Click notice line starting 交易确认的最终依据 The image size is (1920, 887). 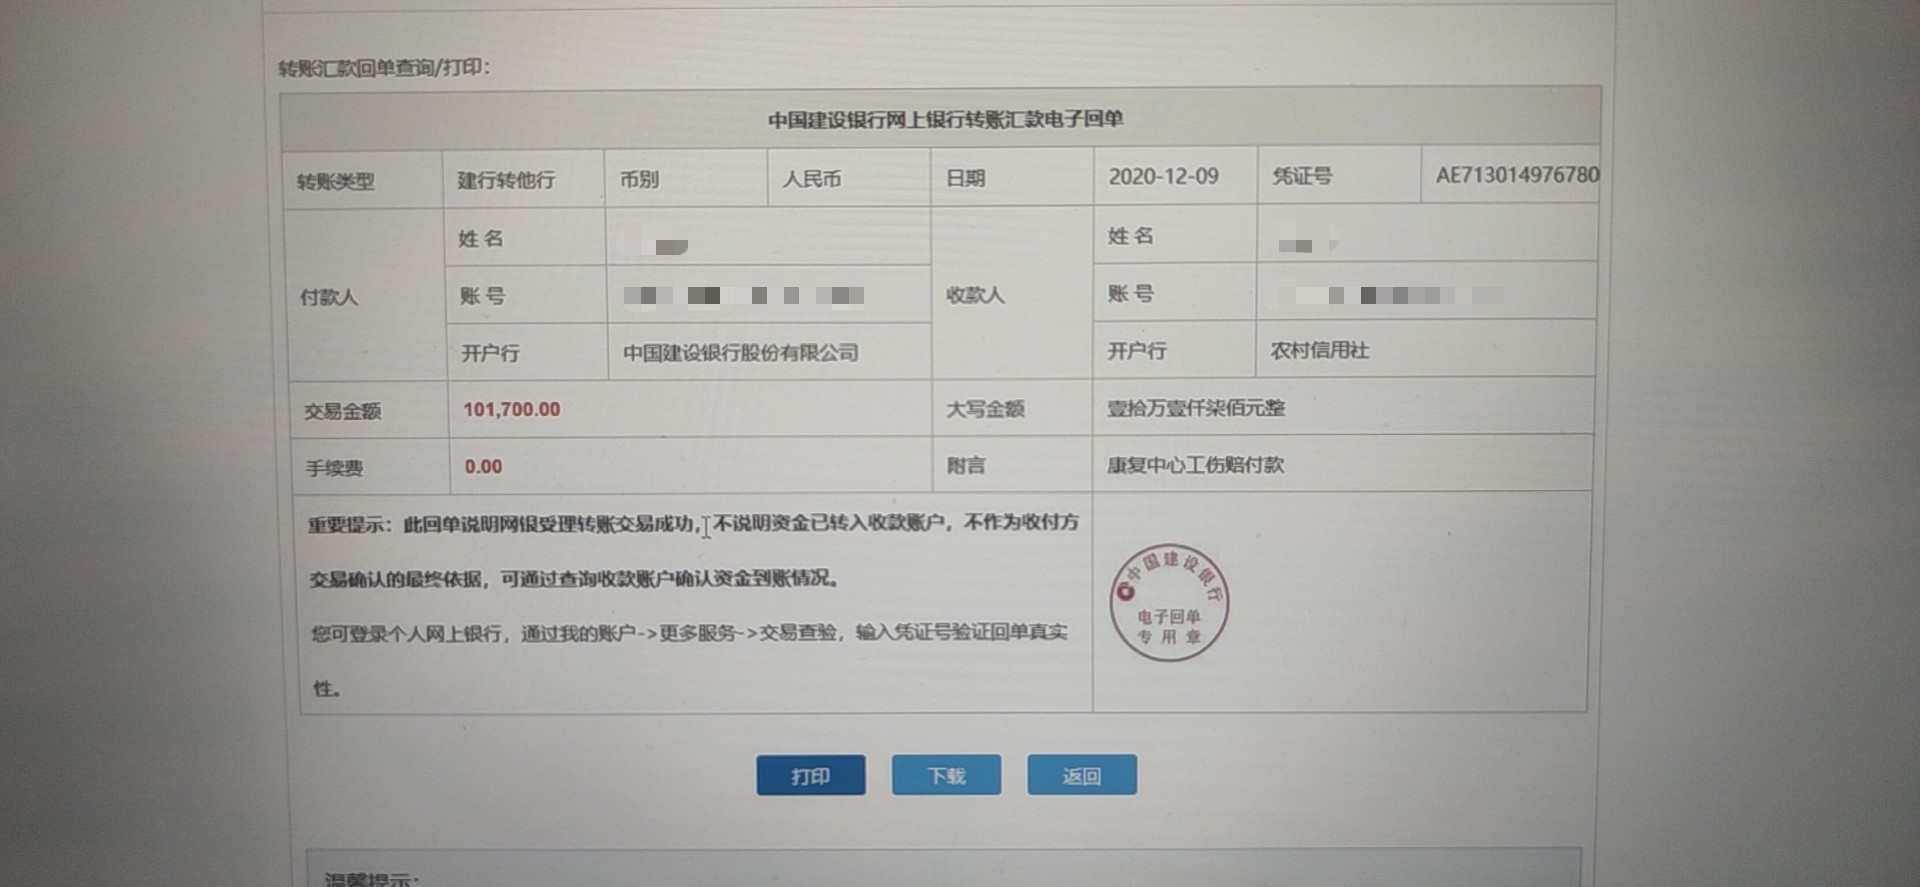574,578
